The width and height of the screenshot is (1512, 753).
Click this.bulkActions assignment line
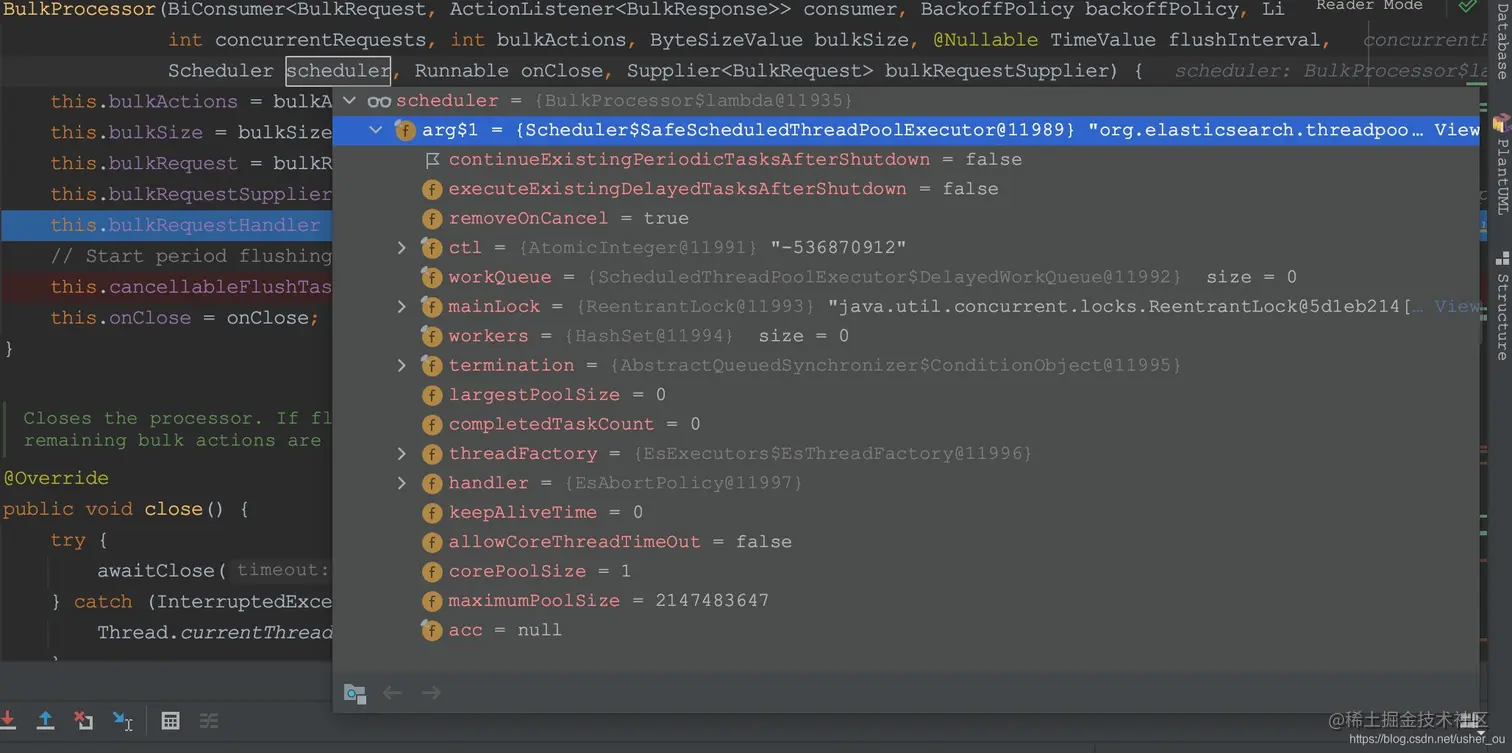pyautogui.click(x=191, y=102)
